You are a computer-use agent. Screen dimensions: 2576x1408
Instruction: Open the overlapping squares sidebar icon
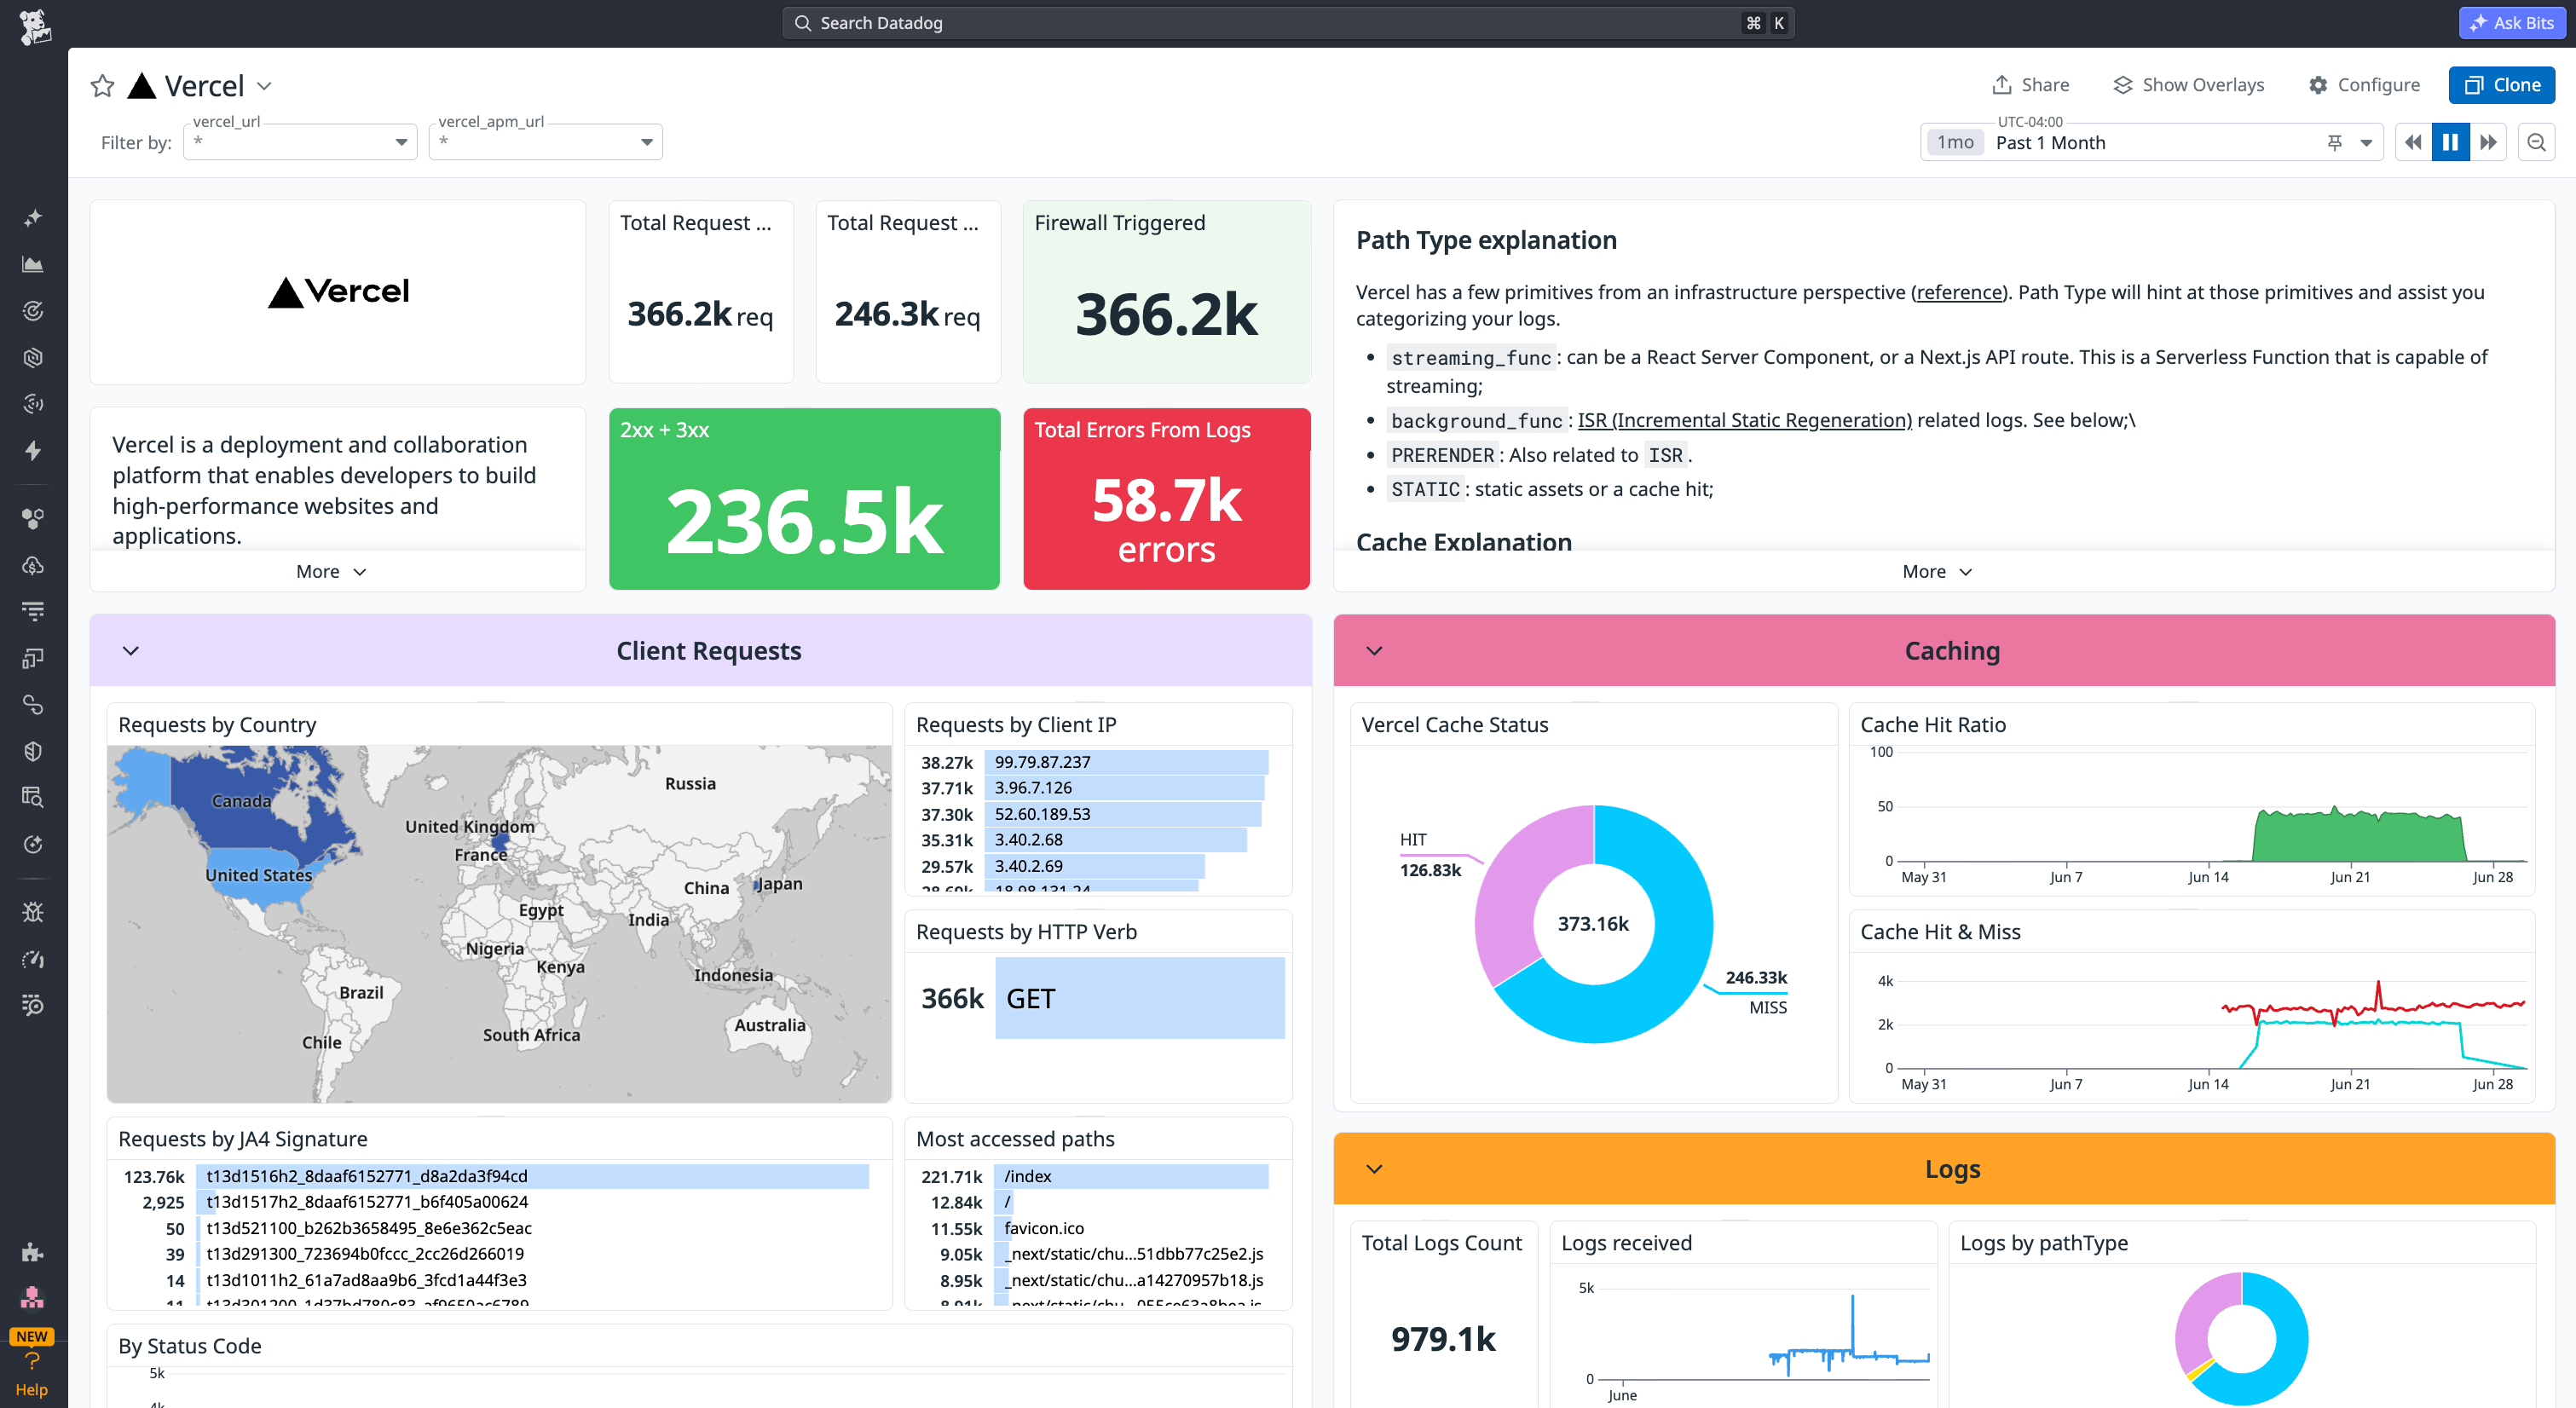(33, 658)
